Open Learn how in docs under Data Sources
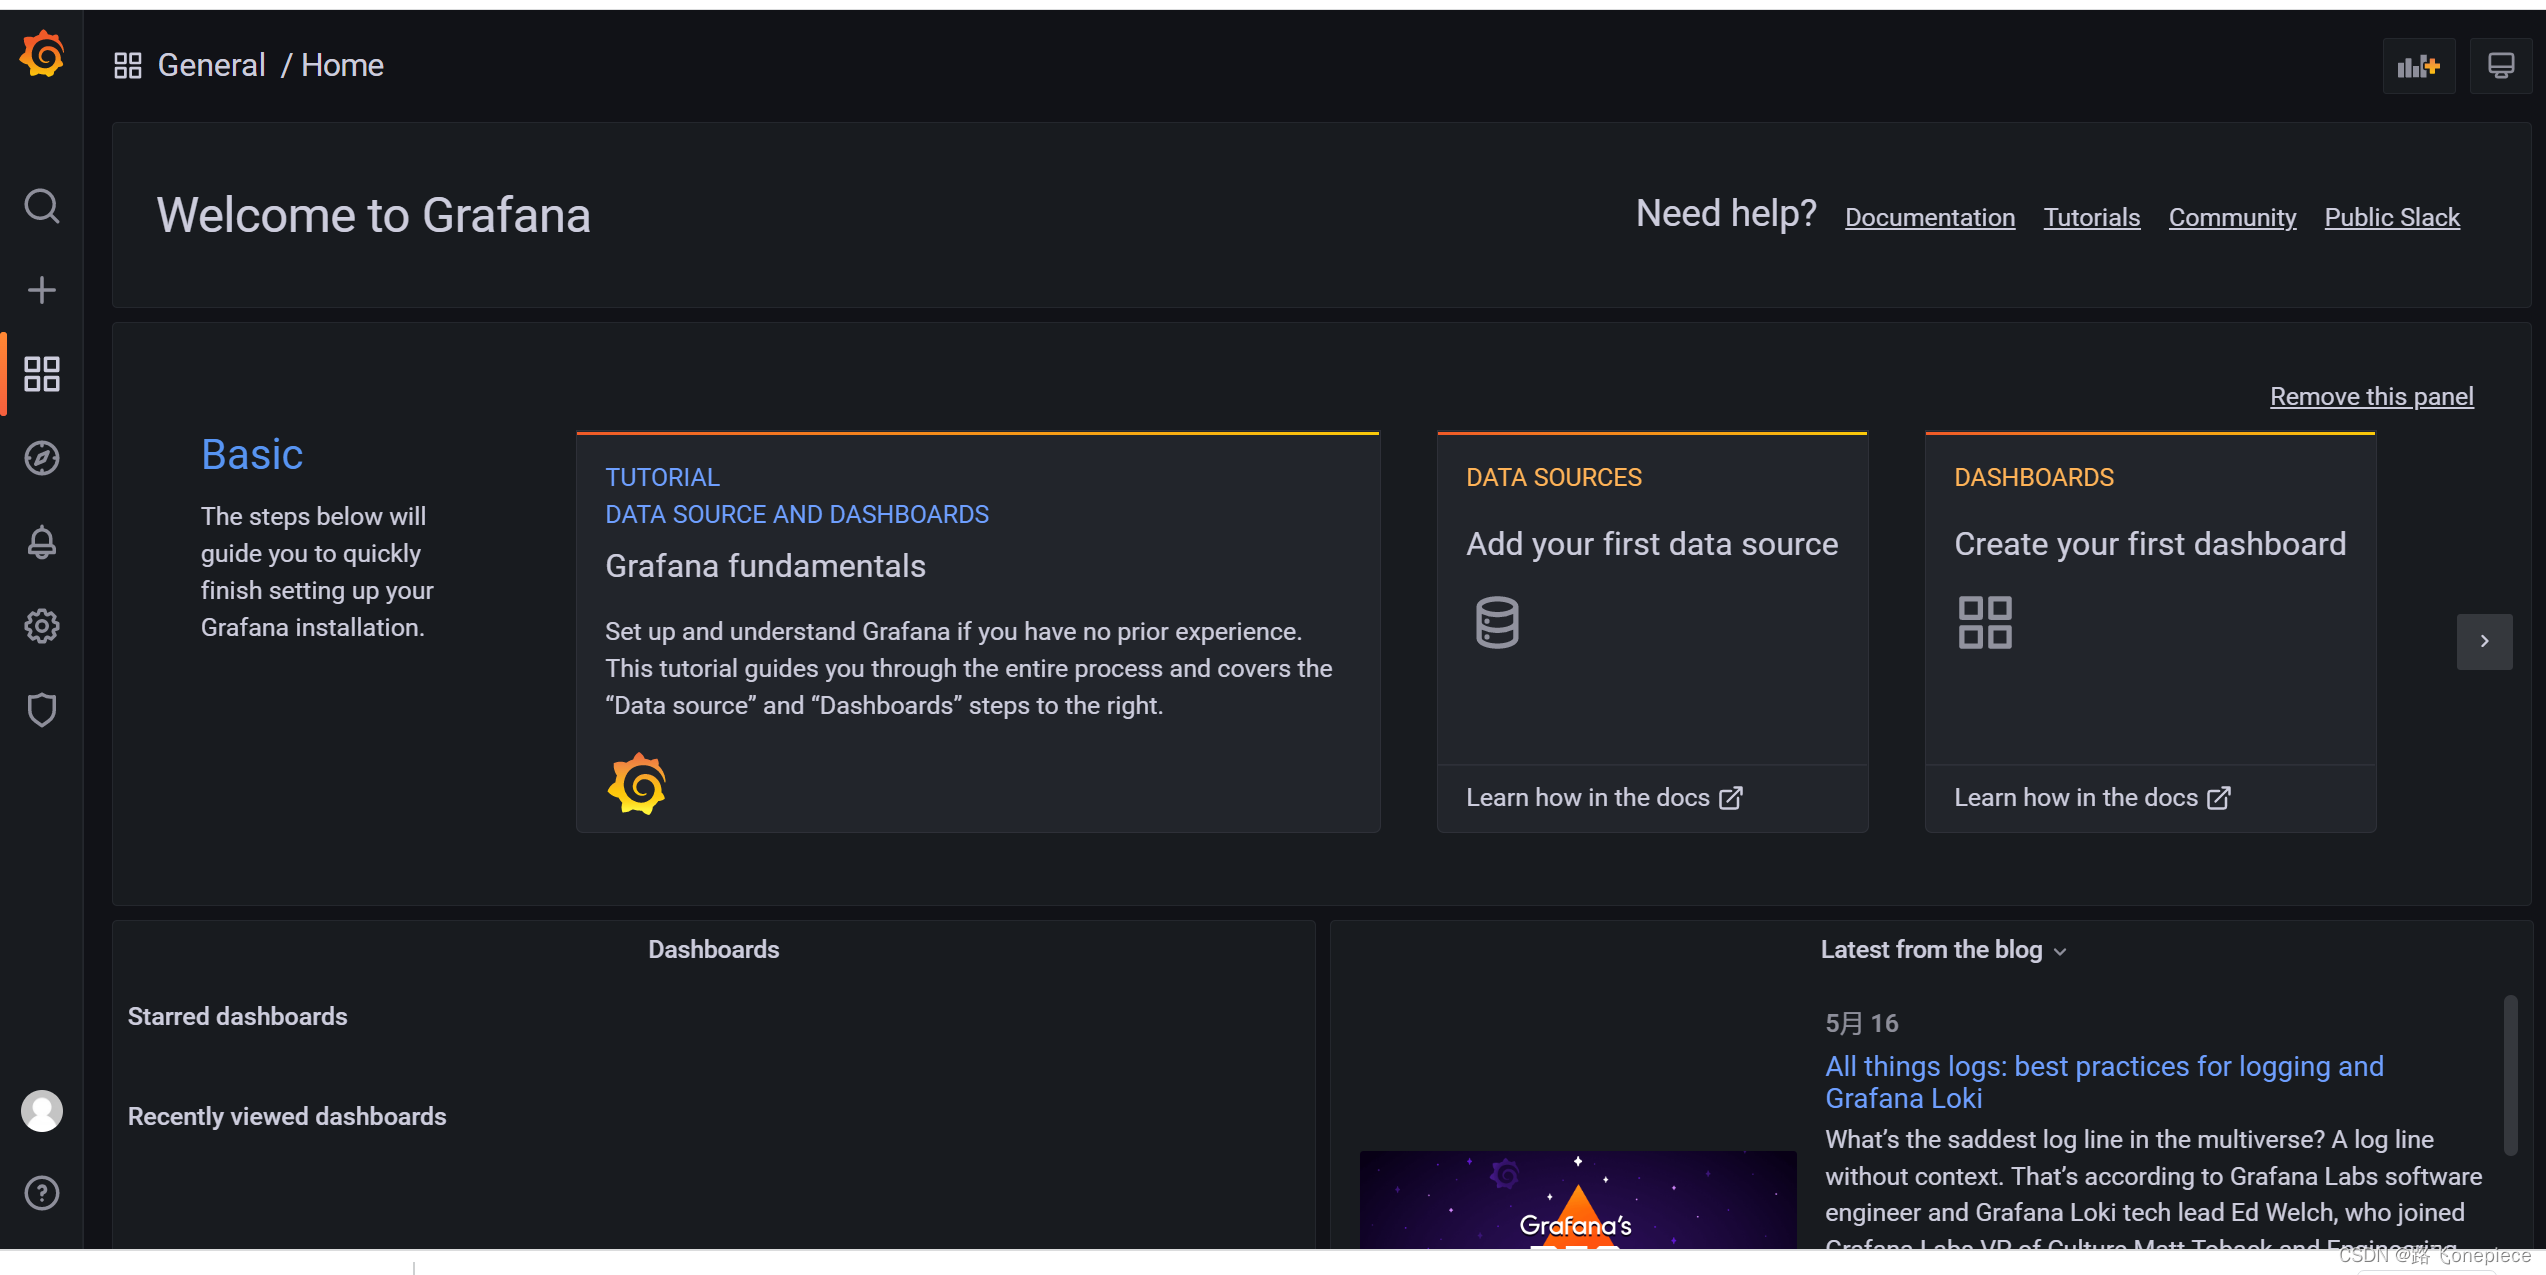Screen dimensions: 2546x1275 tap(1604, 797)
